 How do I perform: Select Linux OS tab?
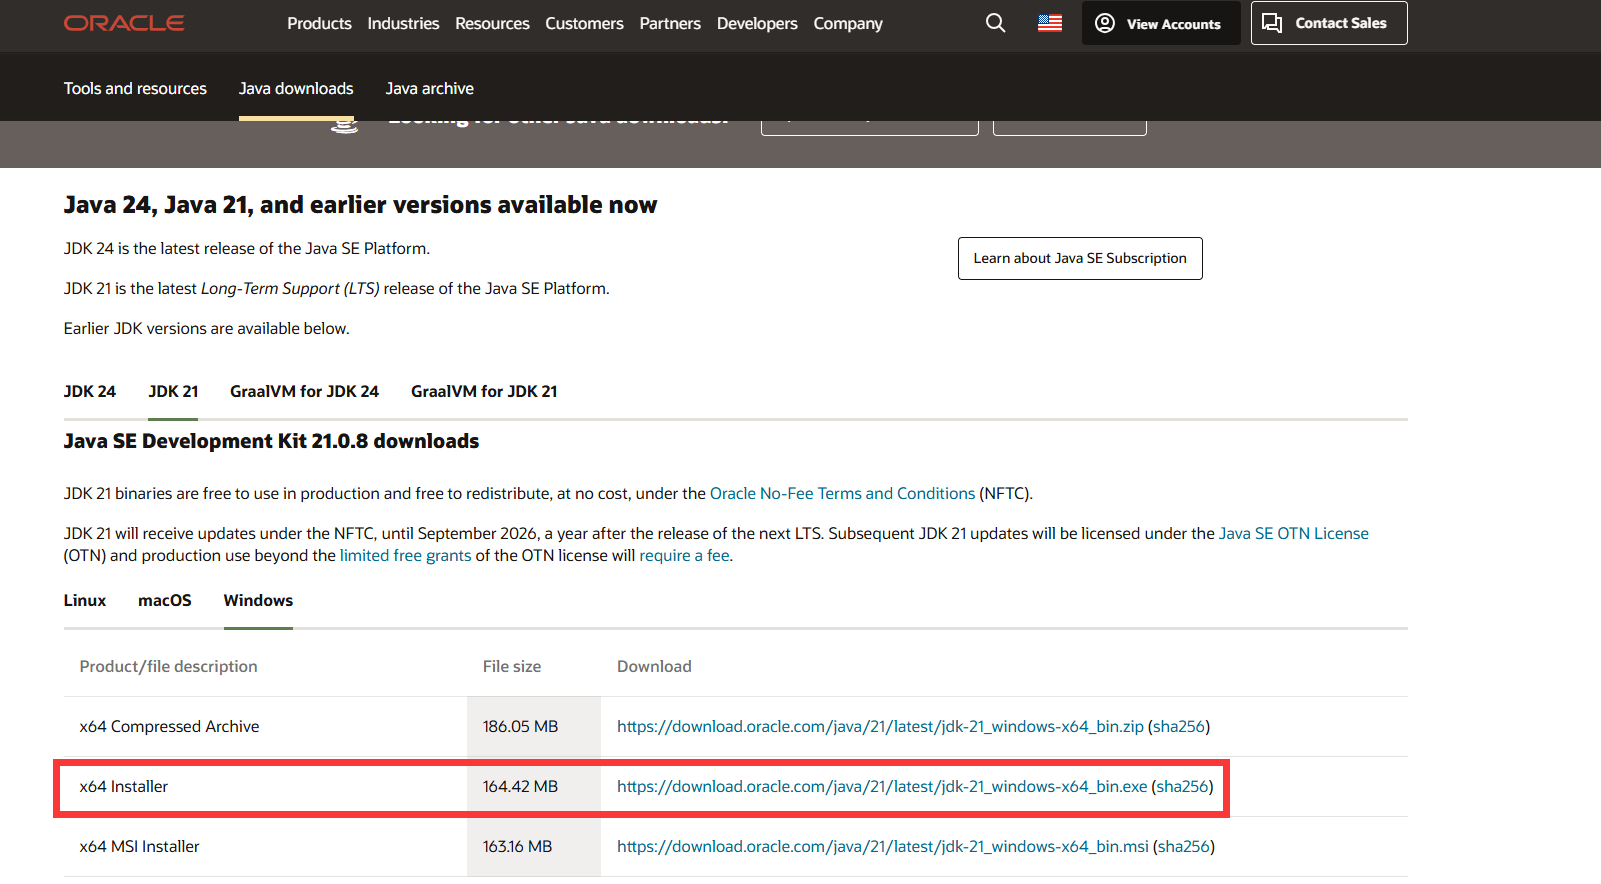(x=85, y=600)
